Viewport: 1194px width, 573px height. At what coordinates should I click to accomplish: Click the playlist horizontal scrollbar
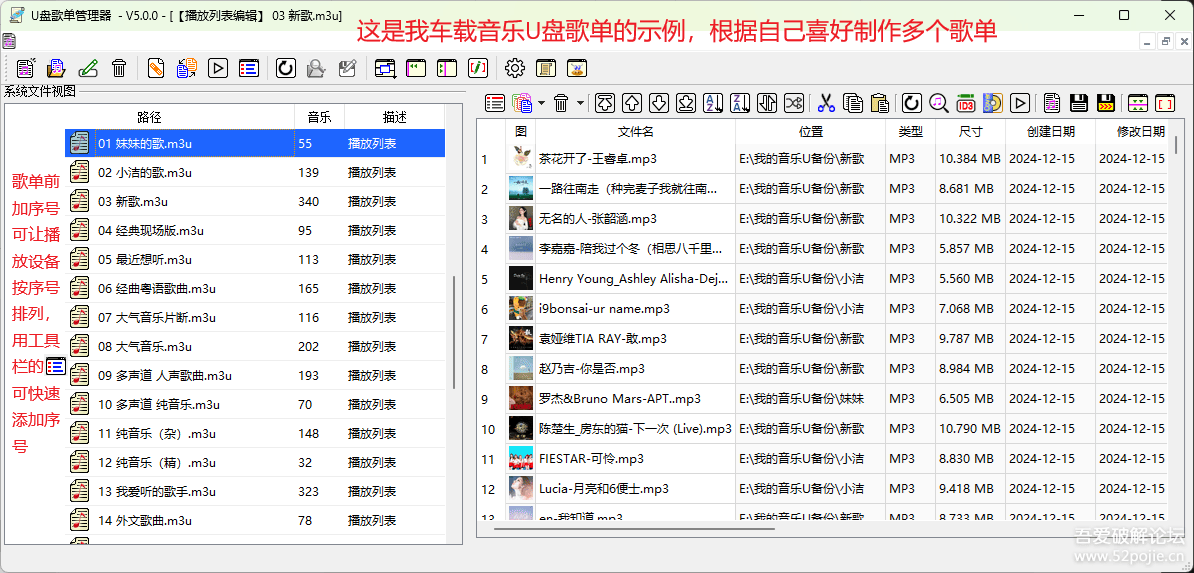click(x=634, y=527)
